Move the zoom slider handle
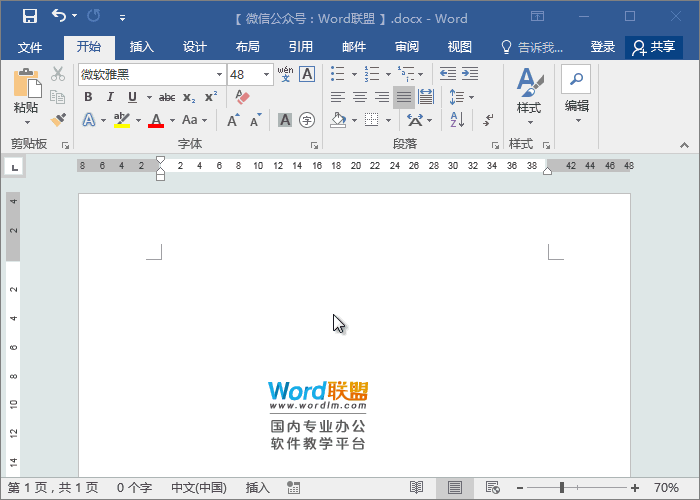700x500 pixels. [562, 488]
